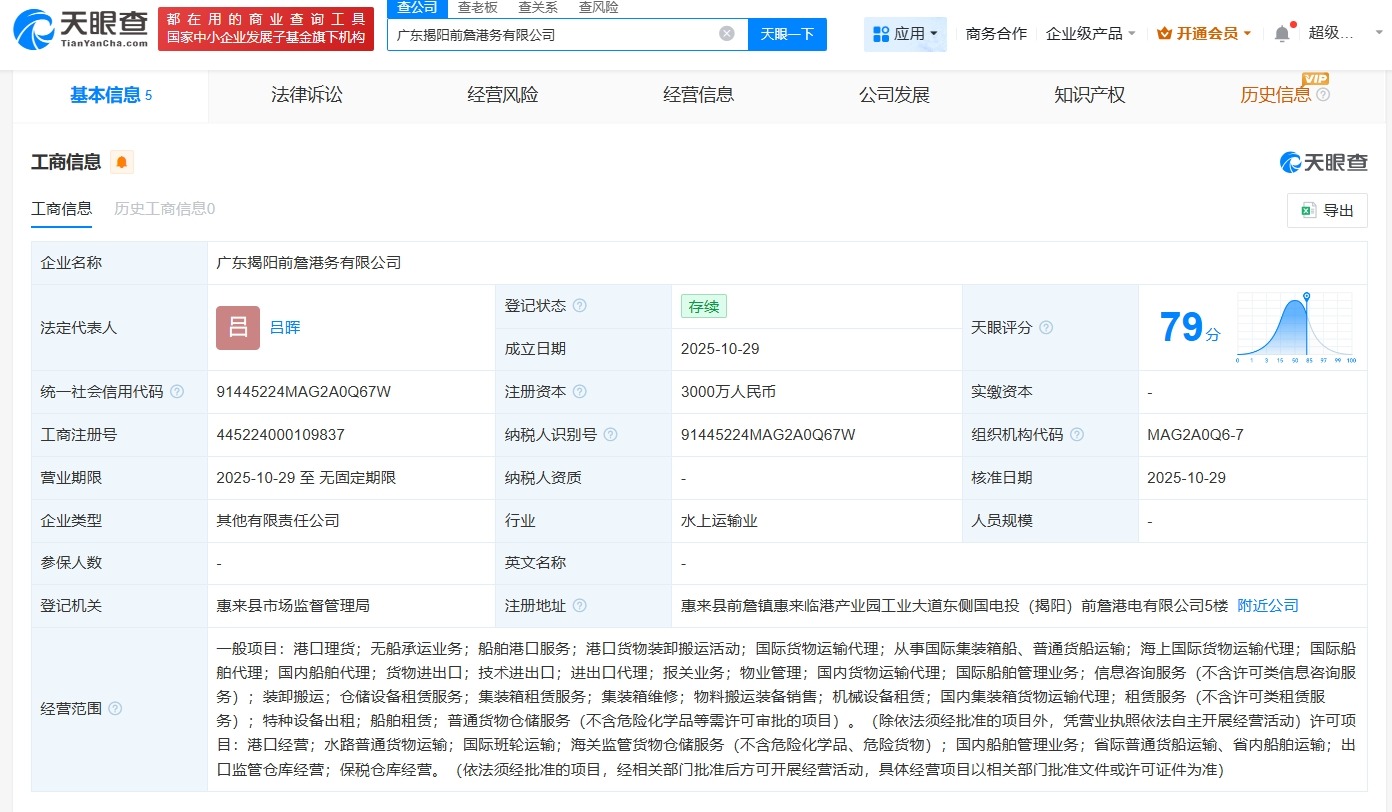This screenshot has height=812, width=1392.
Task: Switch to the 法律诉讼 tab
Action: 306,94
